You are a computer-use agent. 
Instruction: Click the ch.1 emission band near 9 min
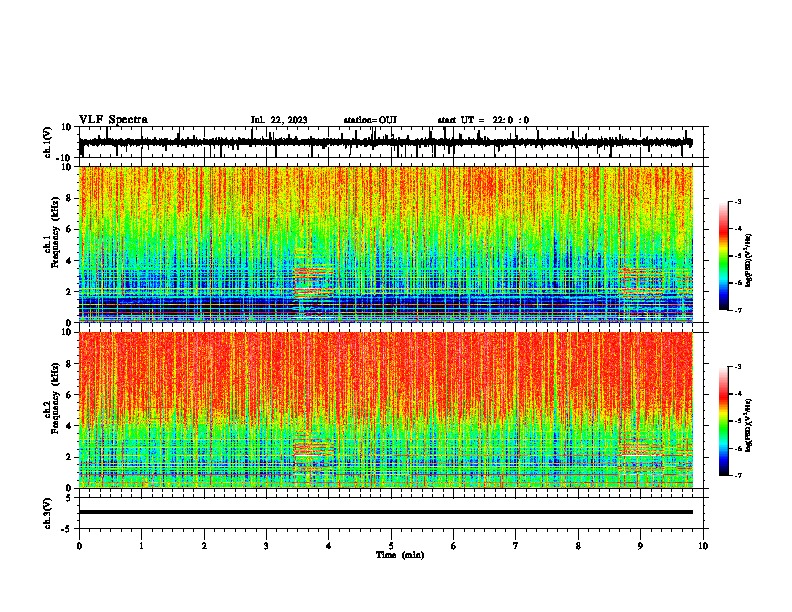(x=641, y=283)
